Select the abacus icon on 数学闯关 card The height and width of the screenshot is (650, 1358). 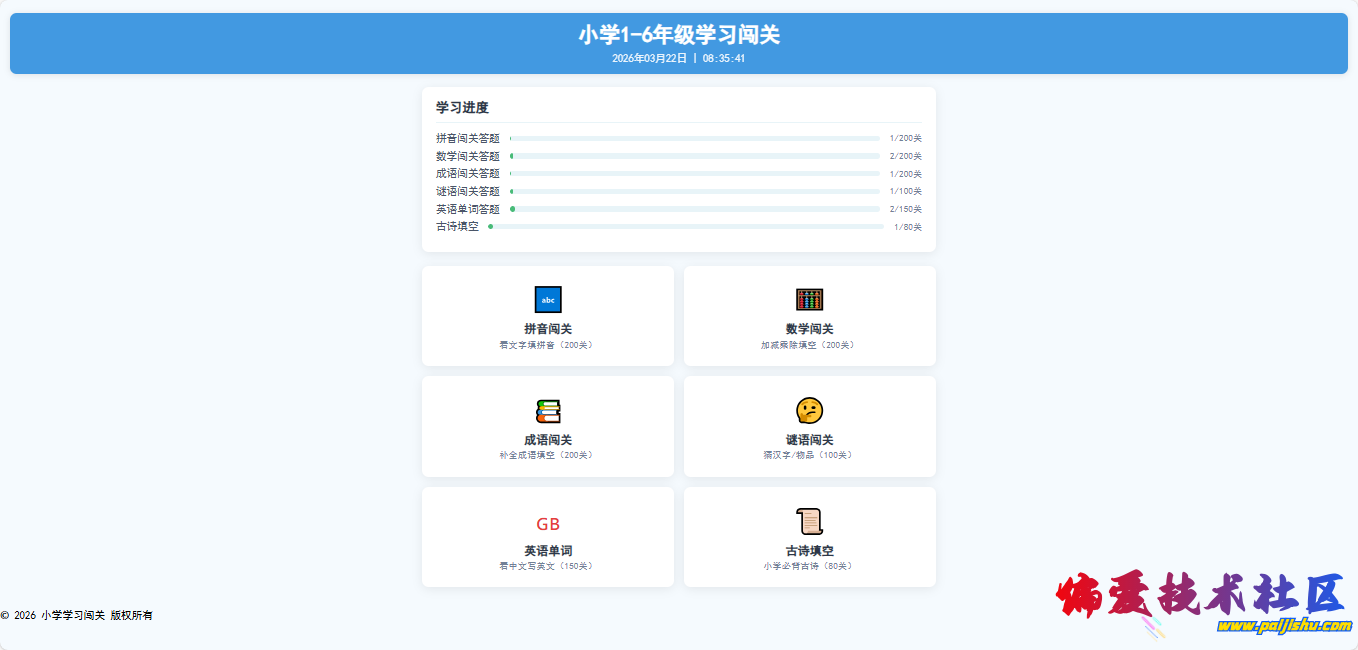(809, 300)
